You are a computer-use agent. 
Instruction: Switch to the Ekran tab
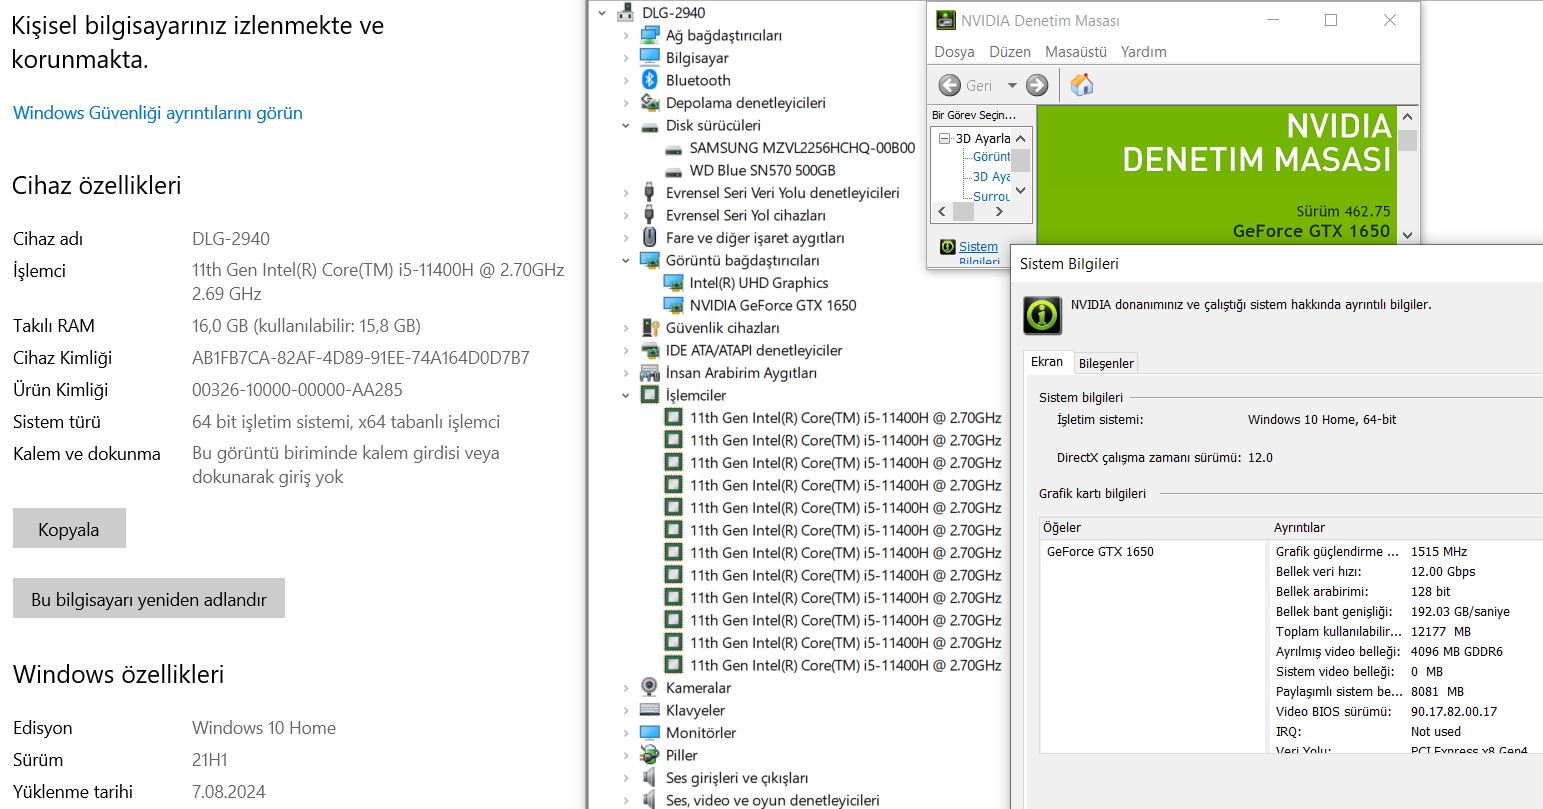(x=1047, y=362)
